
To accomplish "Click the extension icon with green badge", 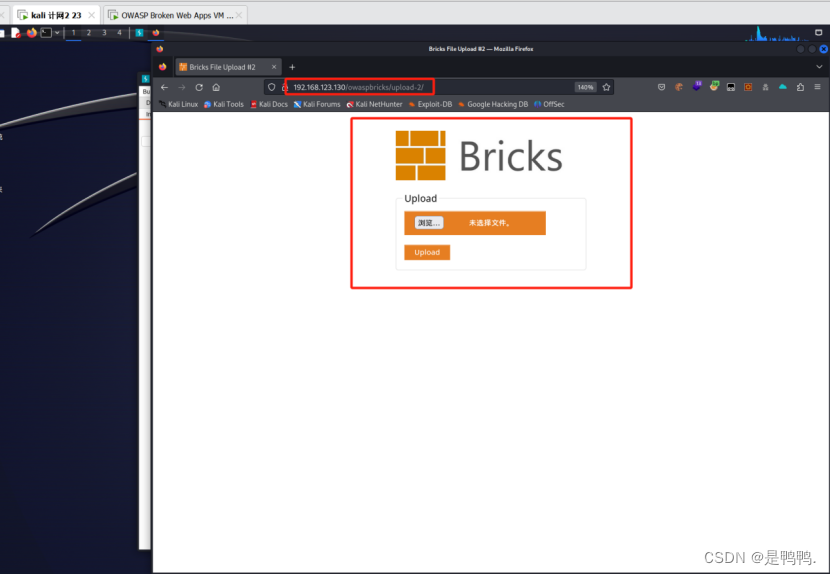I will (714, 86).
